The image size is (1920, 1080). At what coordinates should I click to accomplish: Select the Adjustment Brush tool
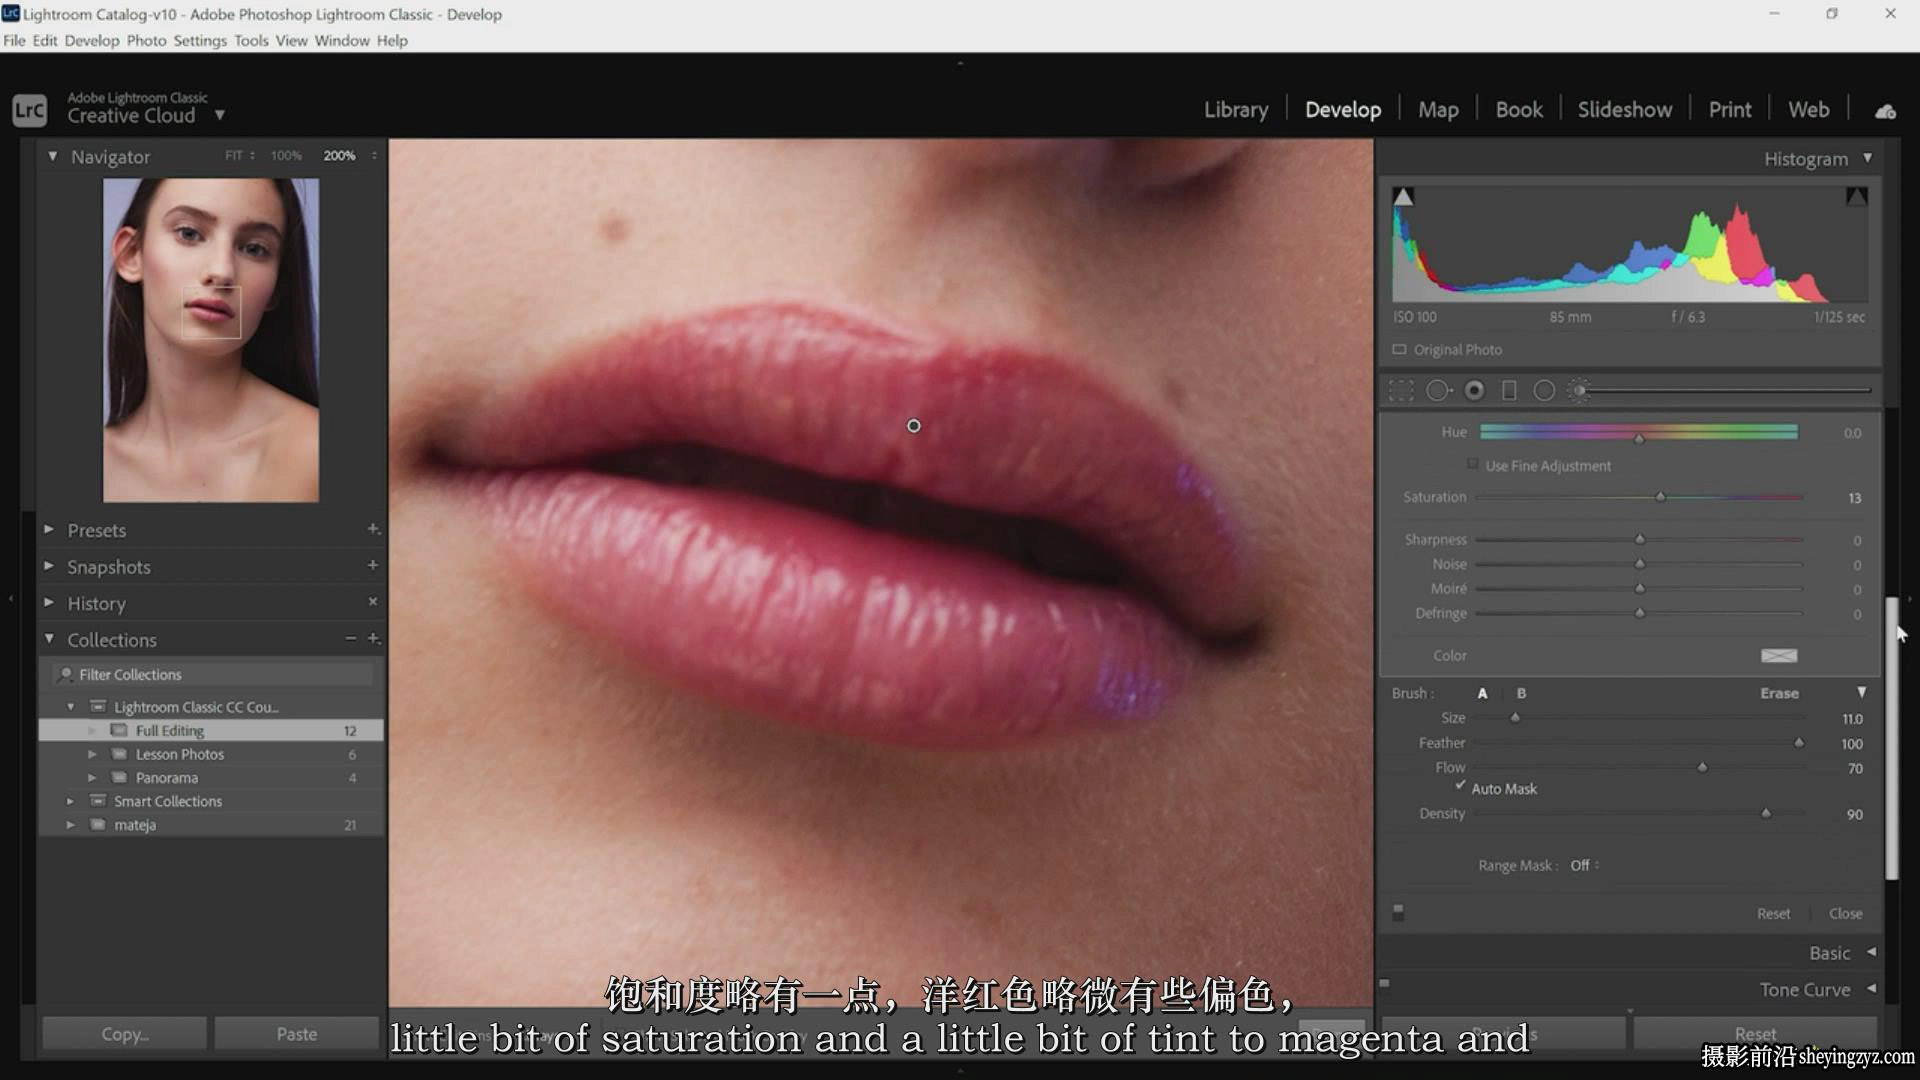pos(1580,391)
